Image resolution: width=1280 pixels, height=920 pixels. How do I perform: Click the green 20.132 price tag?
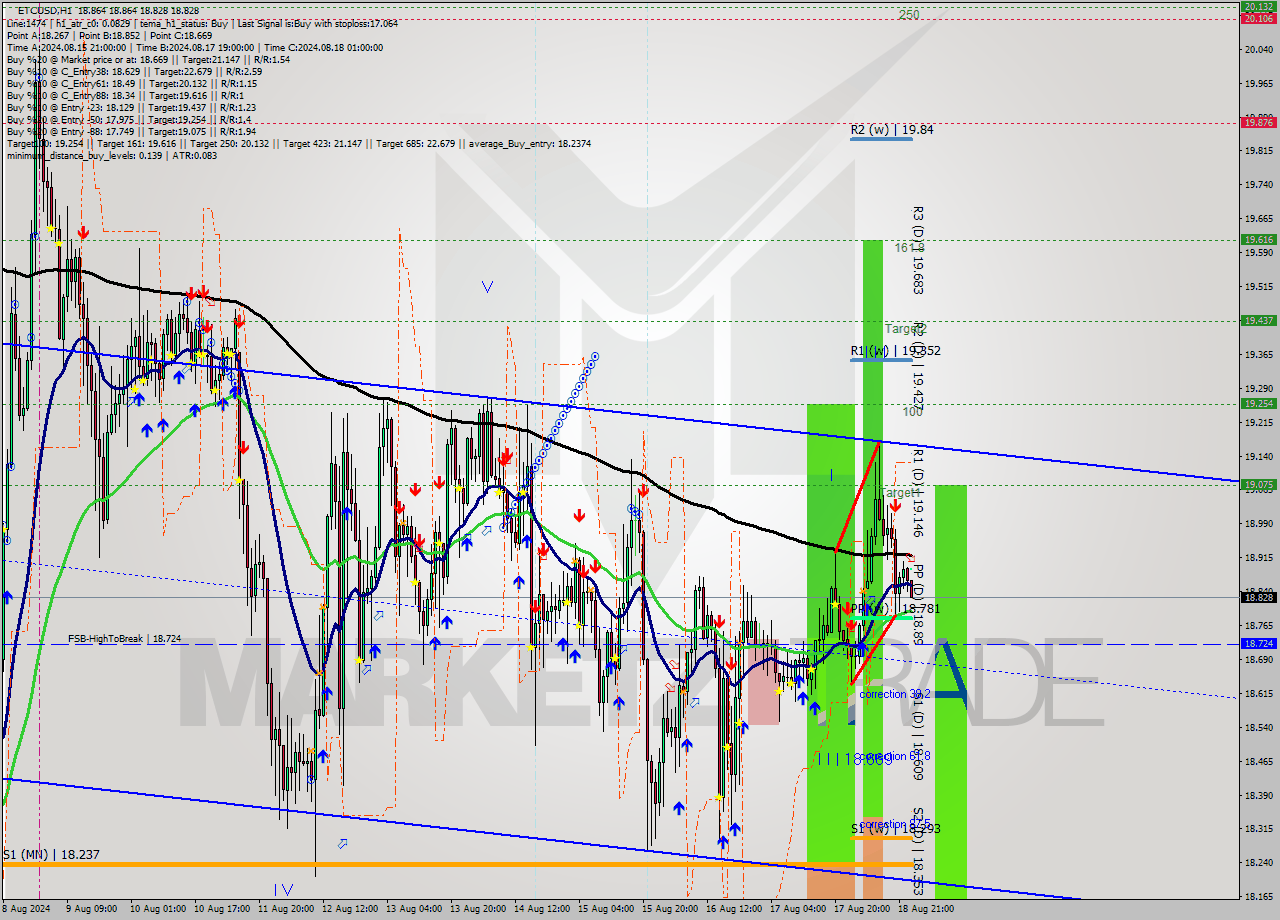1257,6
